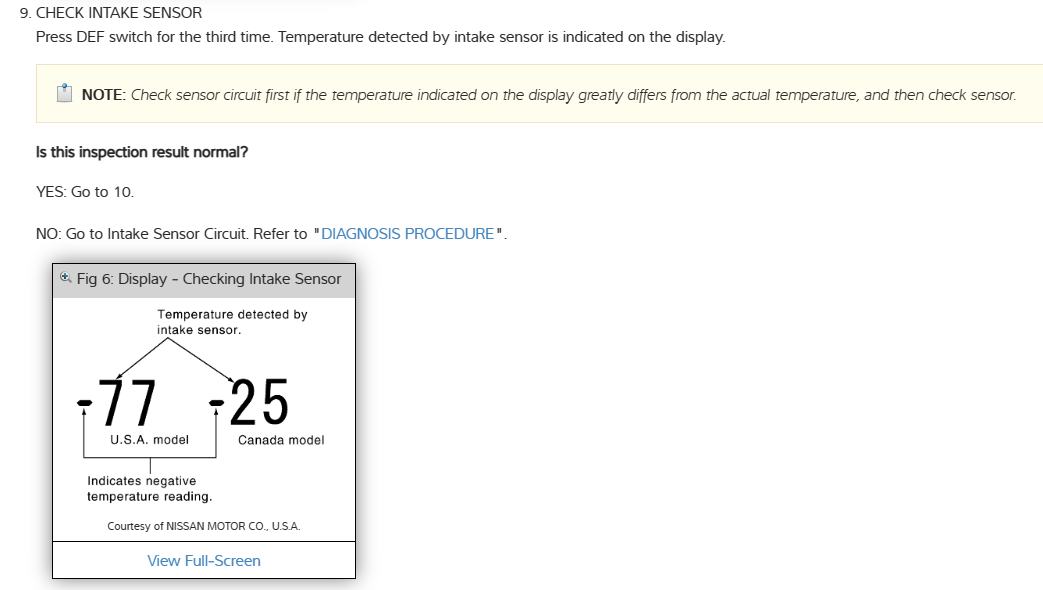This screenshot has height=590, width=1043.
Task: Click 'Indicates negative temperature reading.' caption
Action: pos(149,489)
